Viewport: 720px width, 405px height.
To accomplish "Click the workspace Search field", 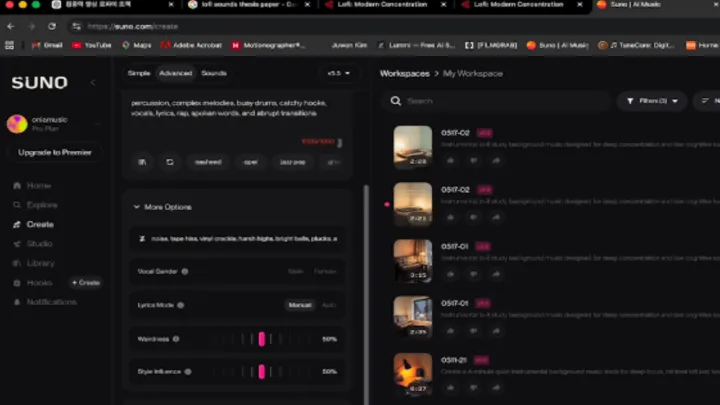I will point(496,101).
